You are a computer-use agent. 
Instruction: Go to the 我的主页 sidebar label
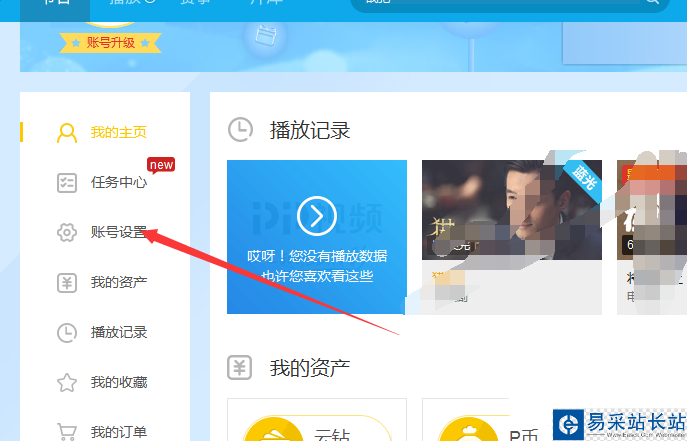pos(119,132)
